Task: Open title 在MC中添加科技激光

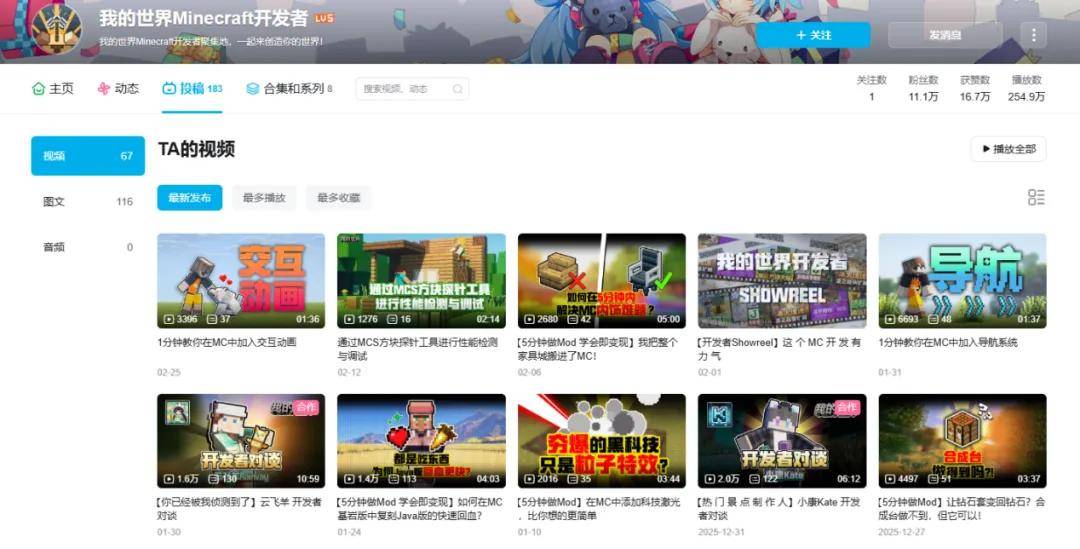Action: [599, 509]
